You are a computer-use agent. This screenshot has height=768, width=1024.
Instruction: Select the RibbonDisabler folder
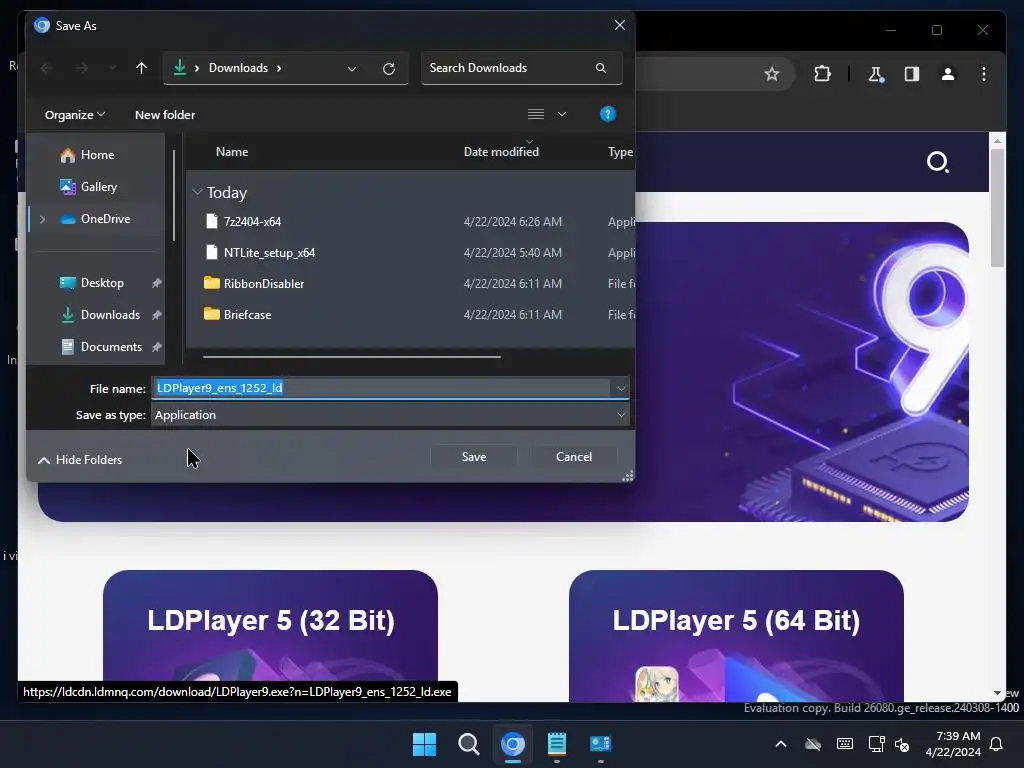click(263, 283)
